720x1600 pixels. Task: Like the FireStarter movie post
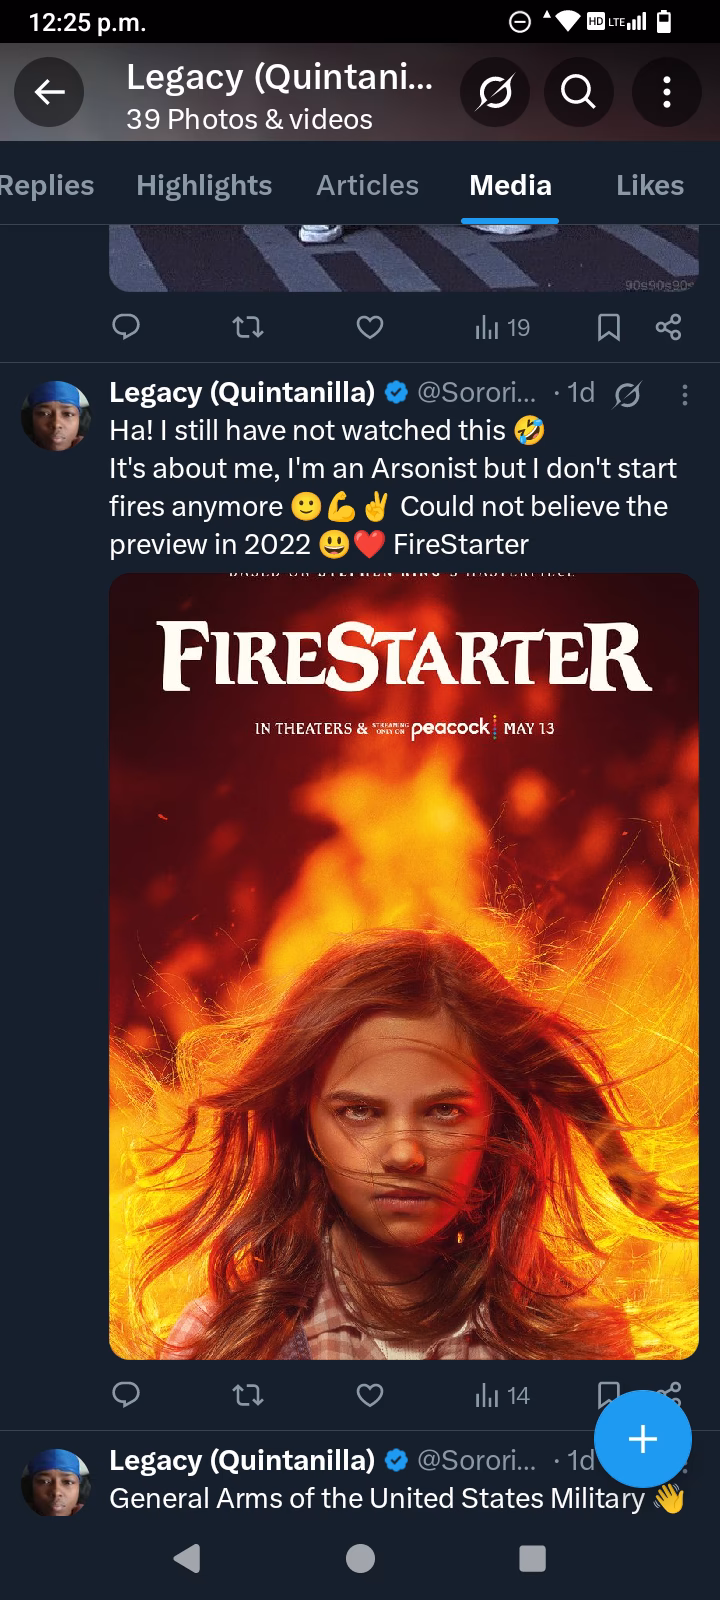[370, 1394]
